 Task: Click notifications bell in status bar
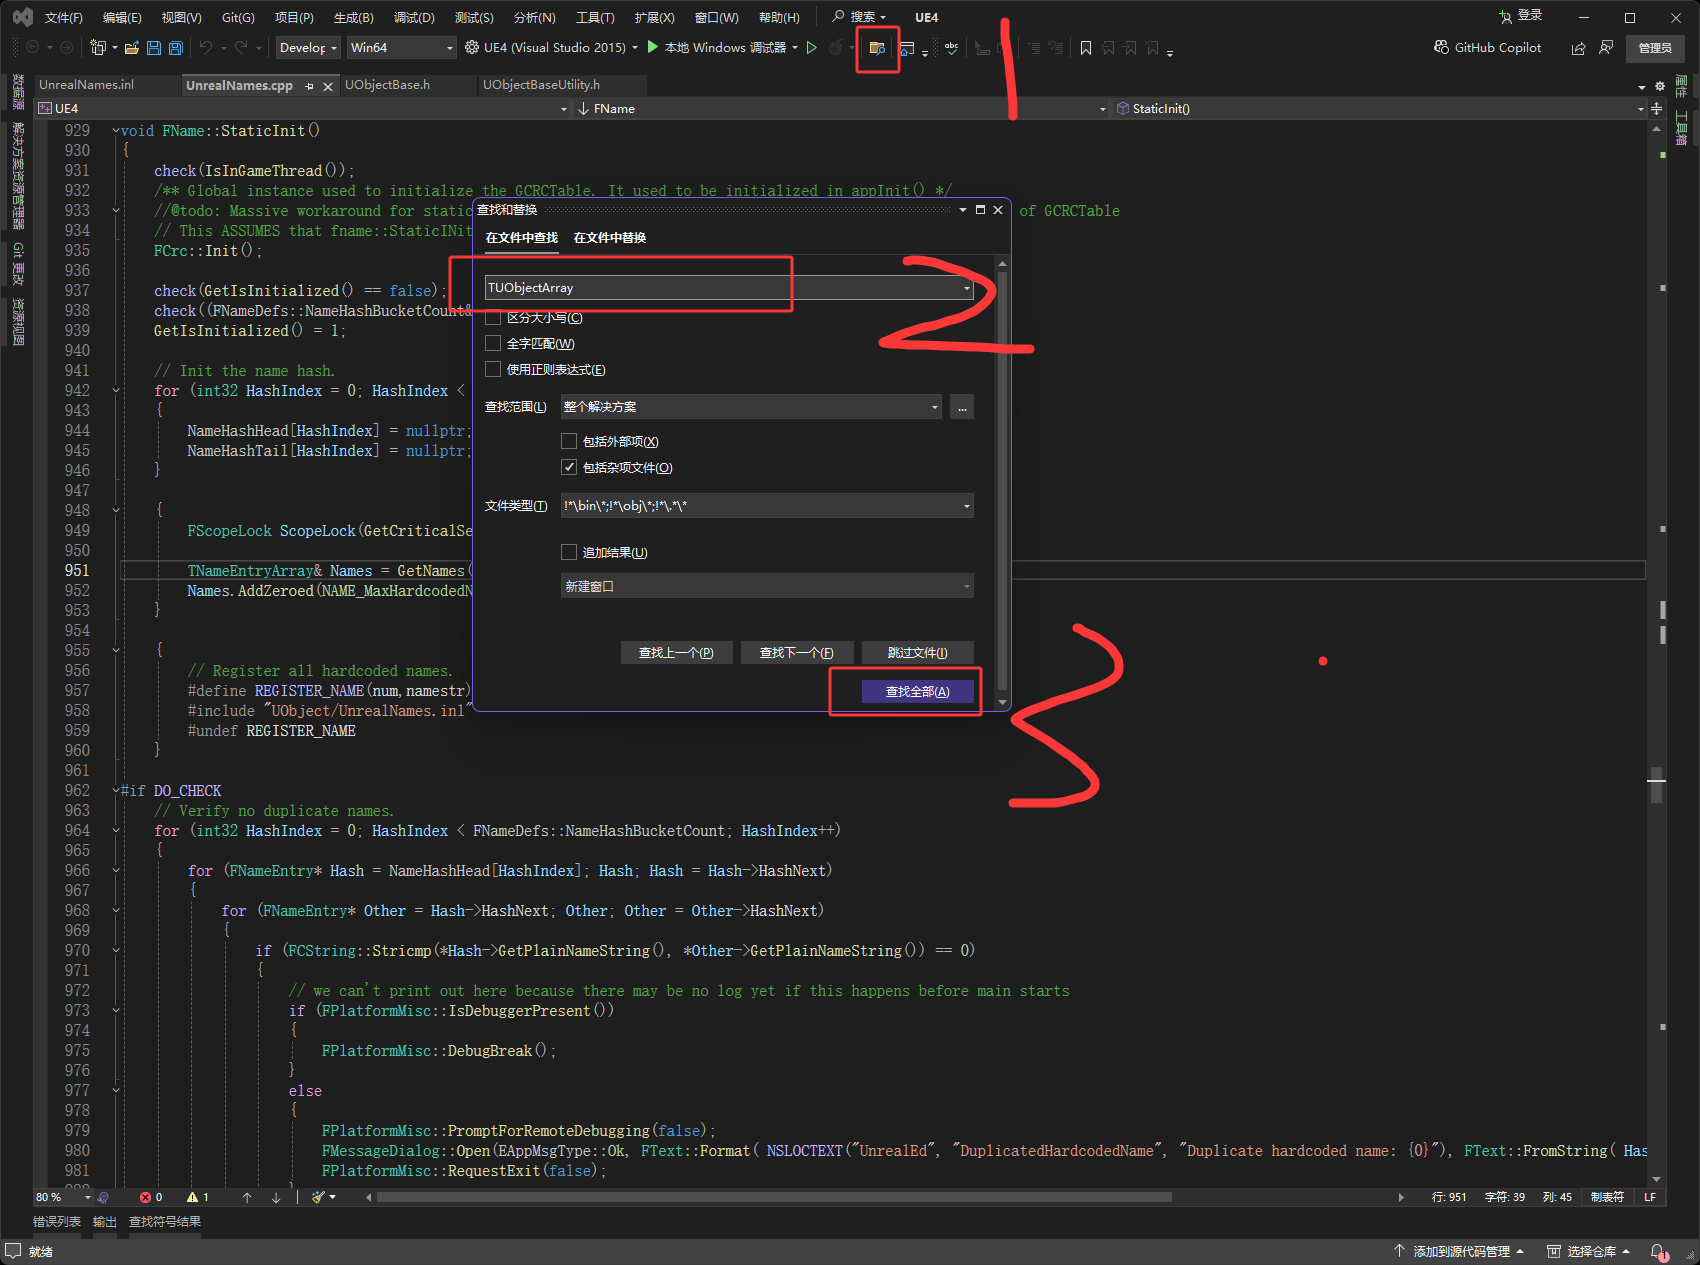tap(1657, 1251)
